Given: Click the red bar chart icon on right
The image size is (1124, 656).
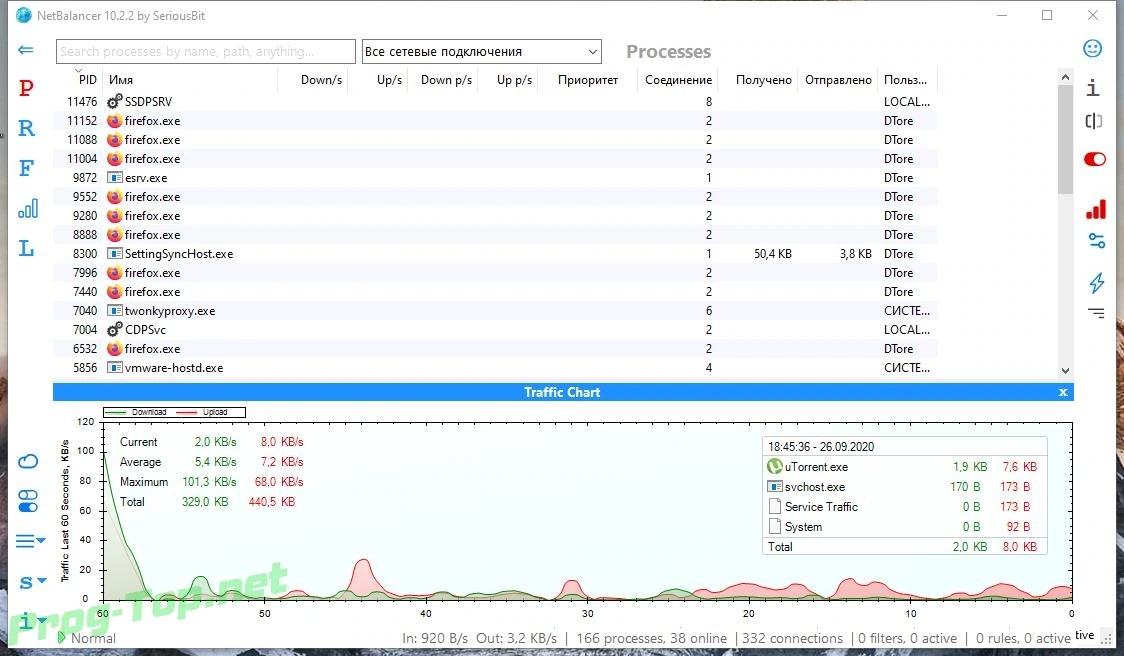Looking at the screenshot, I should point(1096,209).
